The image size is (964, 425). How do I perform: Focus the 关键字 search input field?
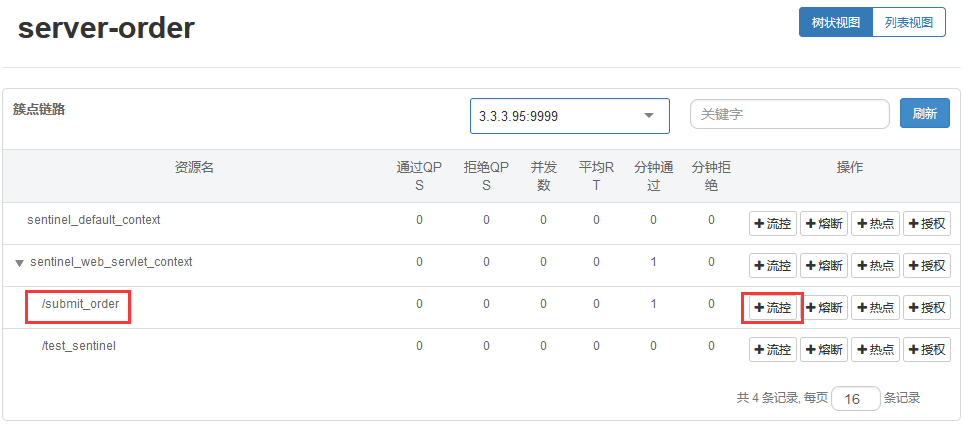click(789, 115)
